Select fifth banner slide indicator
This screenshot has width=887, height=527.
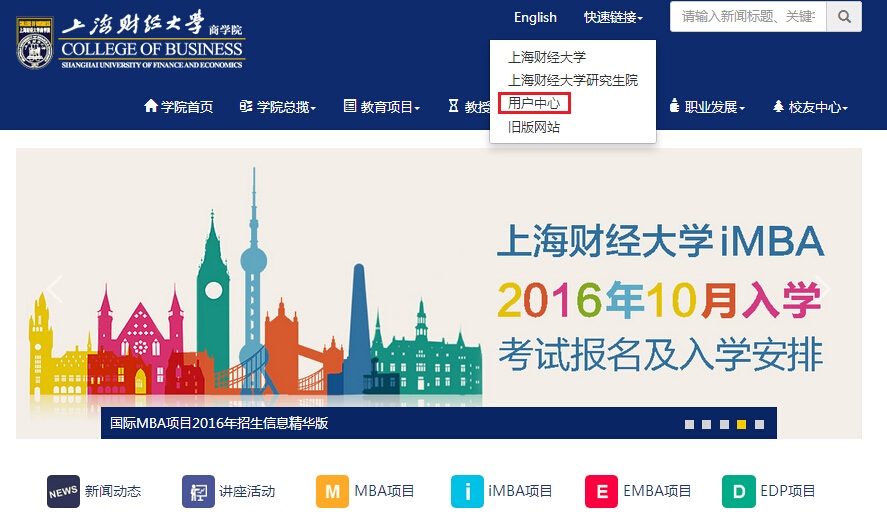tap(759, 424)
